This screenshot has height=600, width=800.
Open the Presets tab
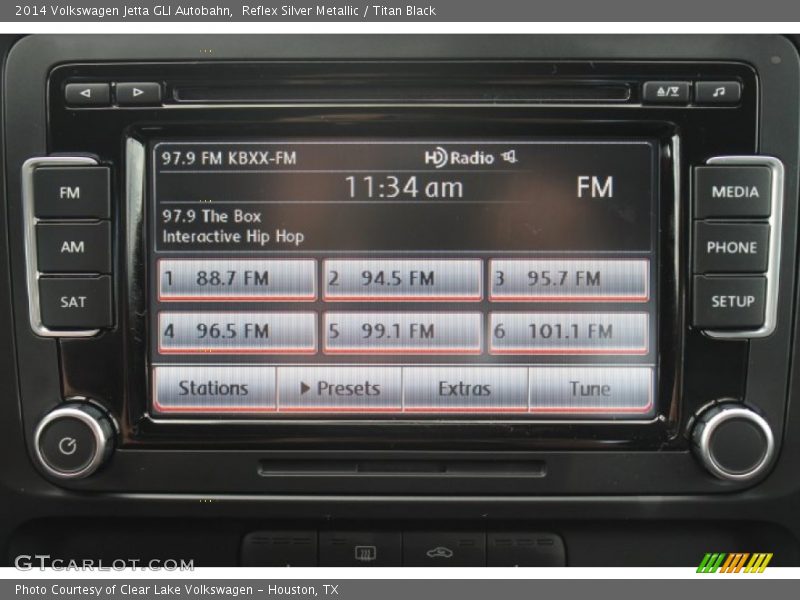pos(340,388)
